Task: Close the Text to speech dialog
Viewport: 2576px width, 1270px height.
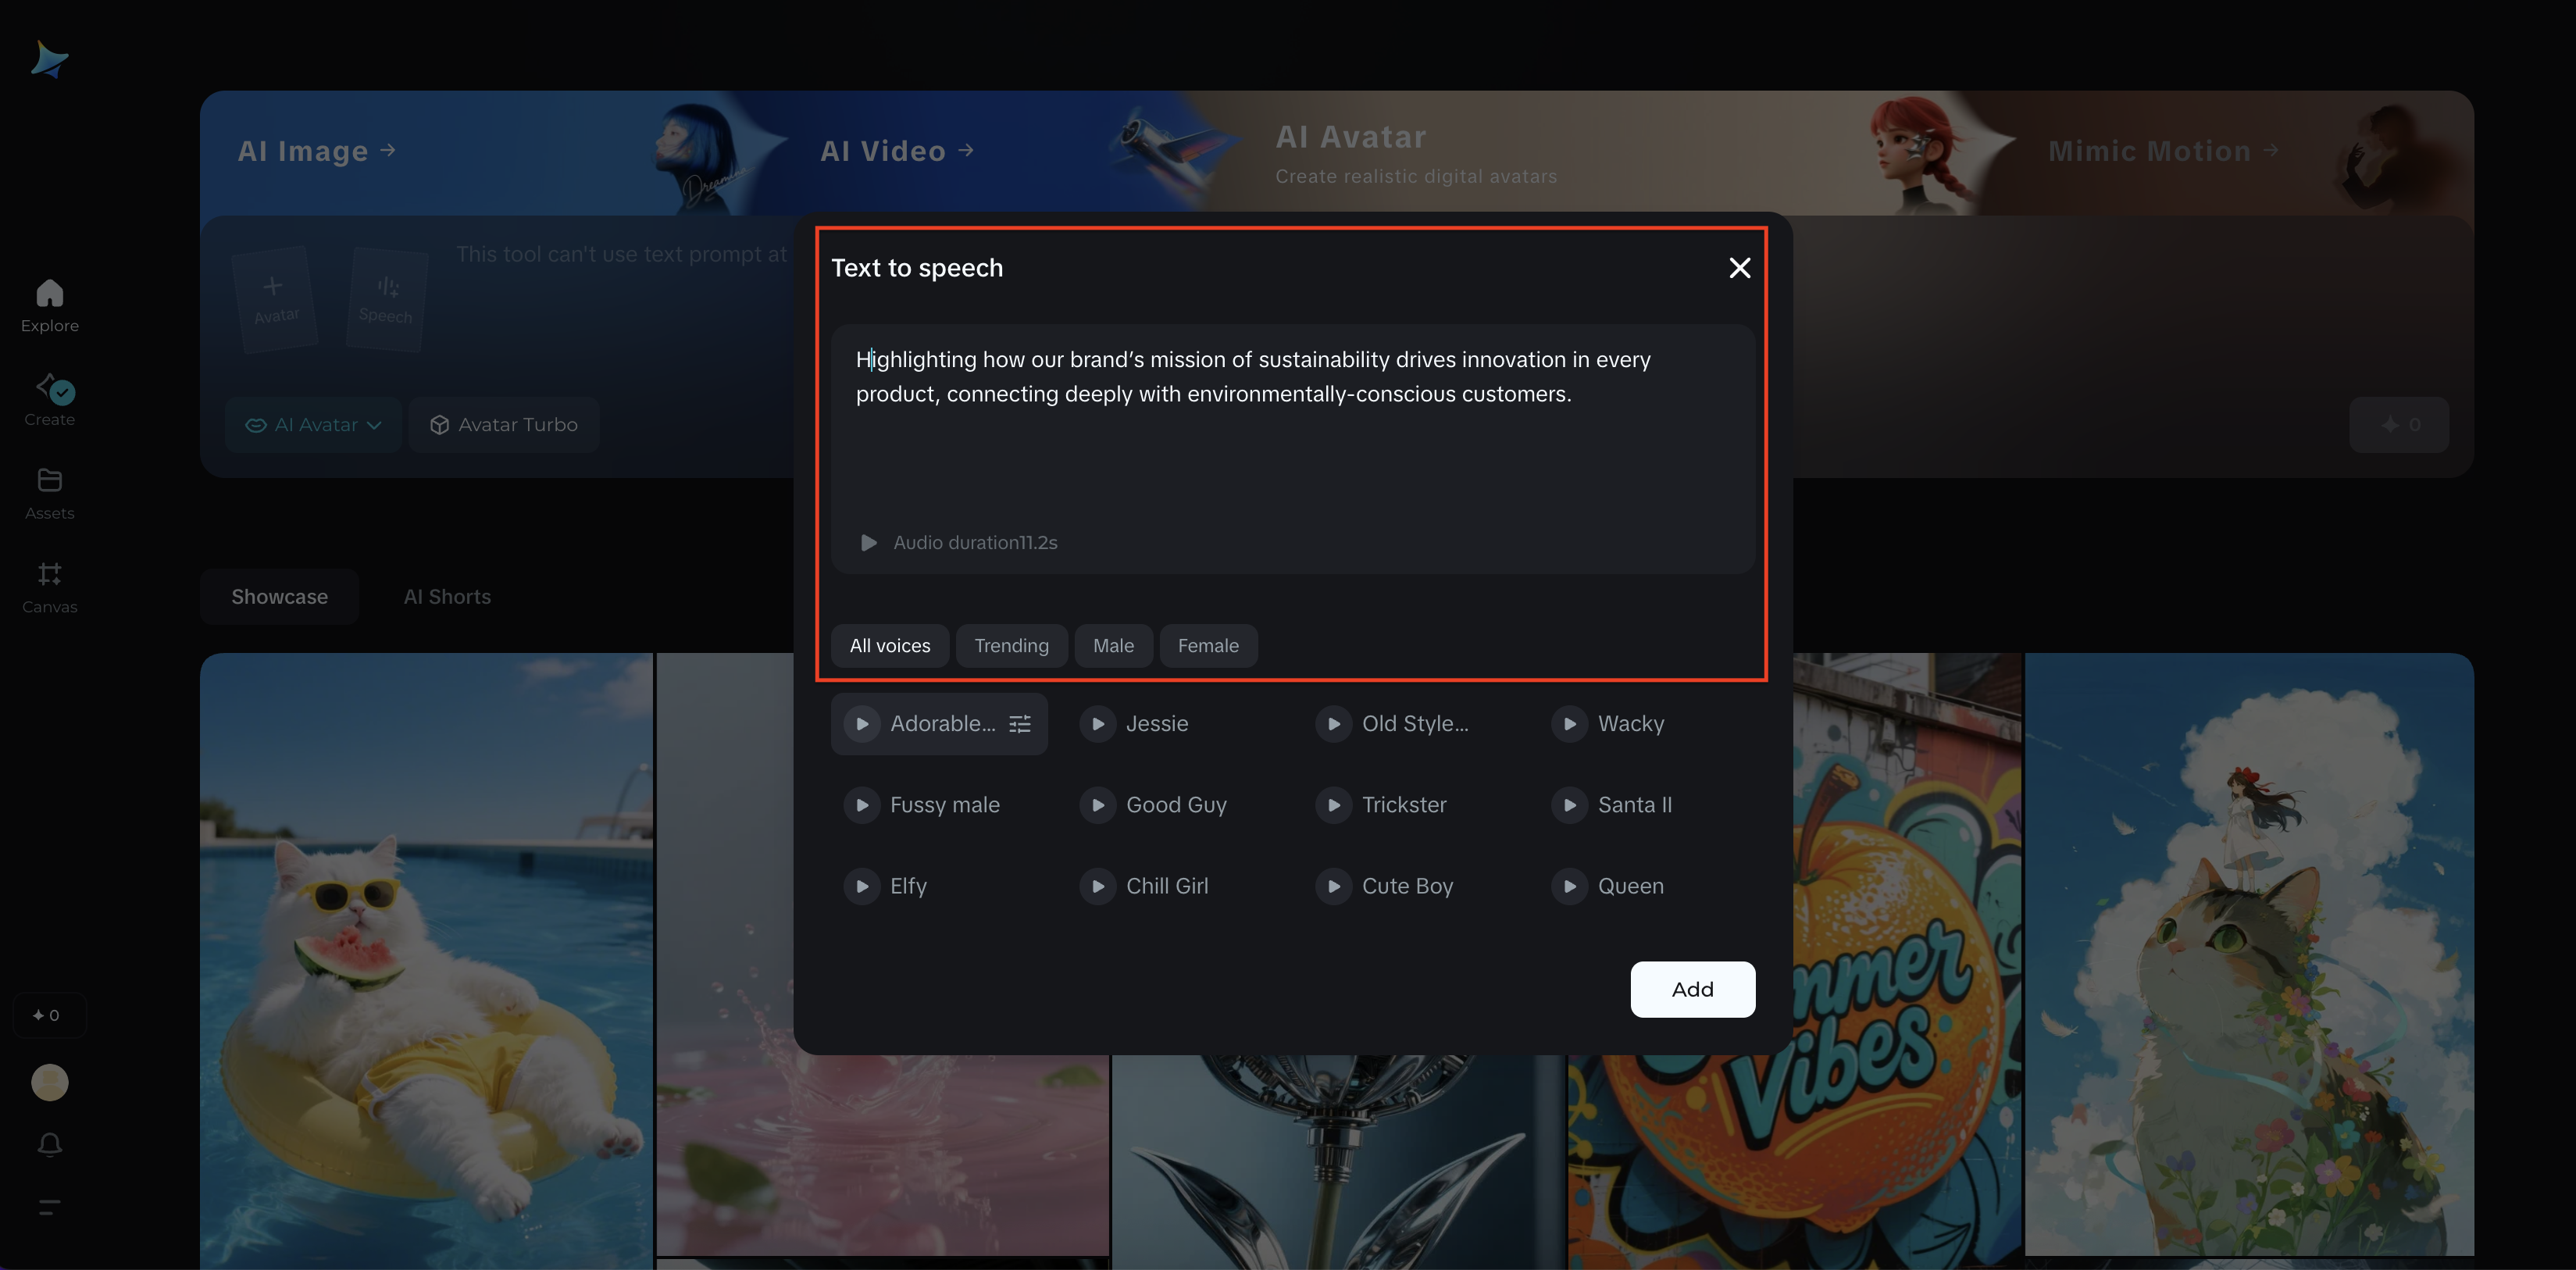Action: tap(1739, 268)
